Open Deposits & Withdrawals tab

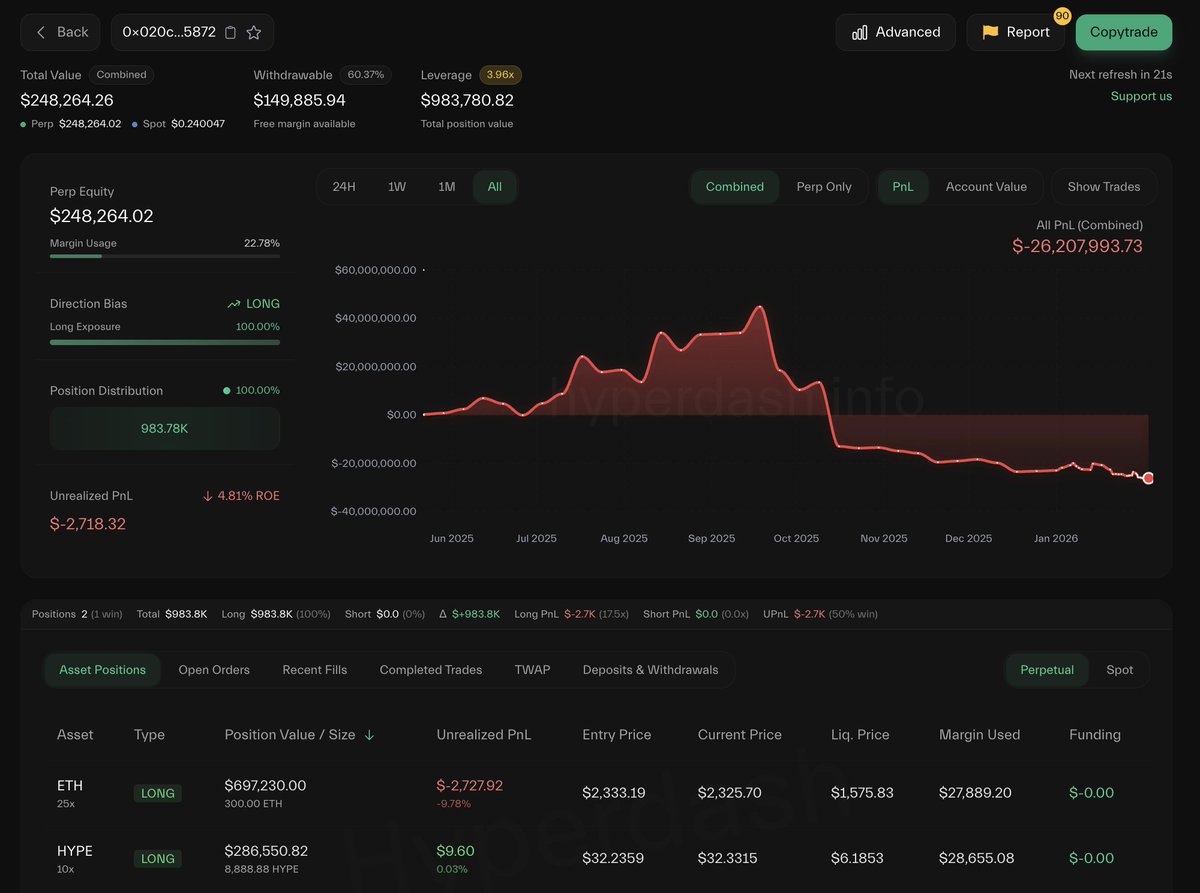650,670
